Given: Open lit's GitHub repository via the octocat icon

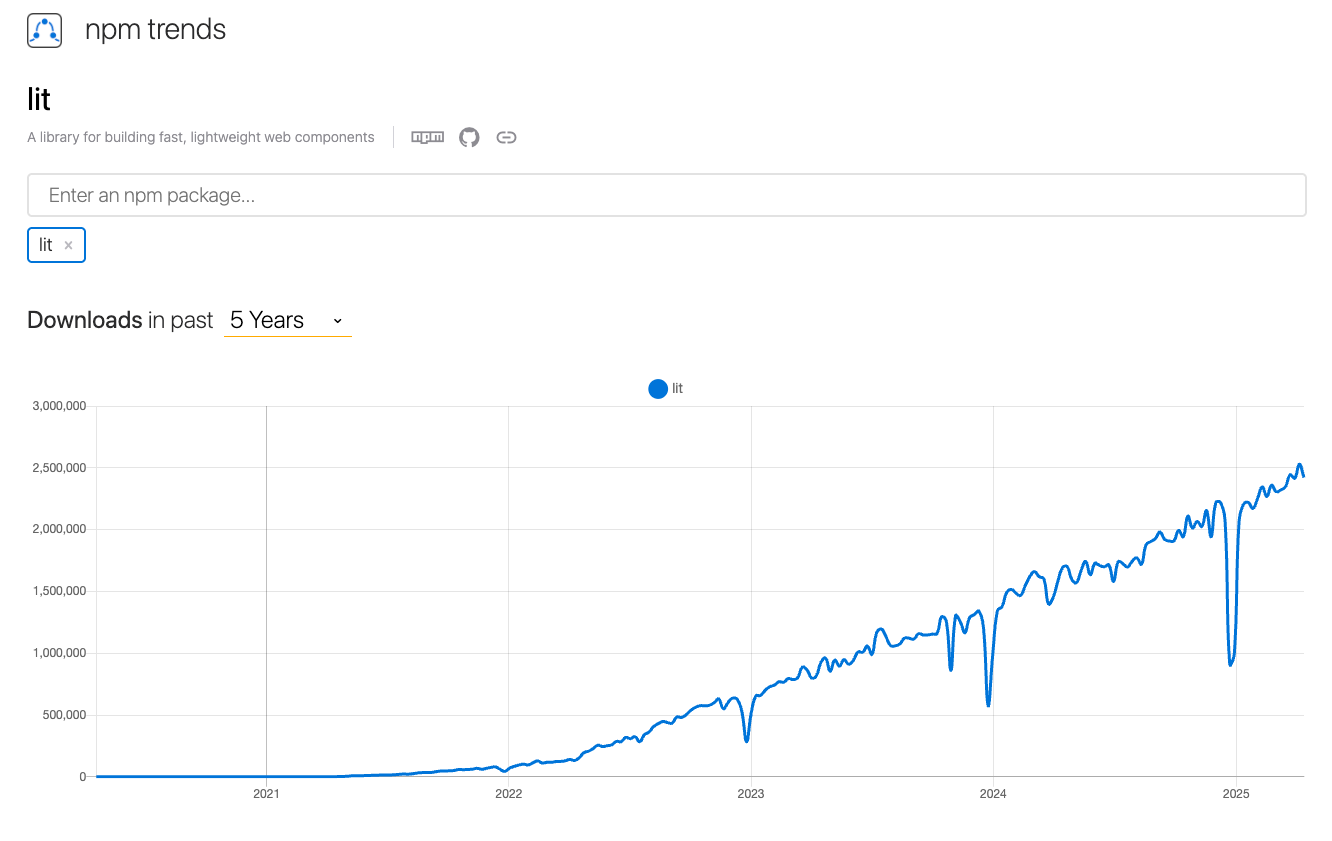Looking at the screenshot, I should [469, 137].
